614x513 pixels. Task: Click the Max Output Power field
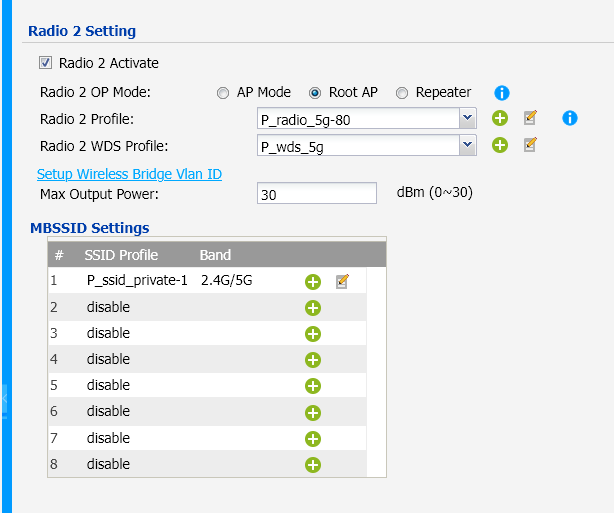point(317,193)
